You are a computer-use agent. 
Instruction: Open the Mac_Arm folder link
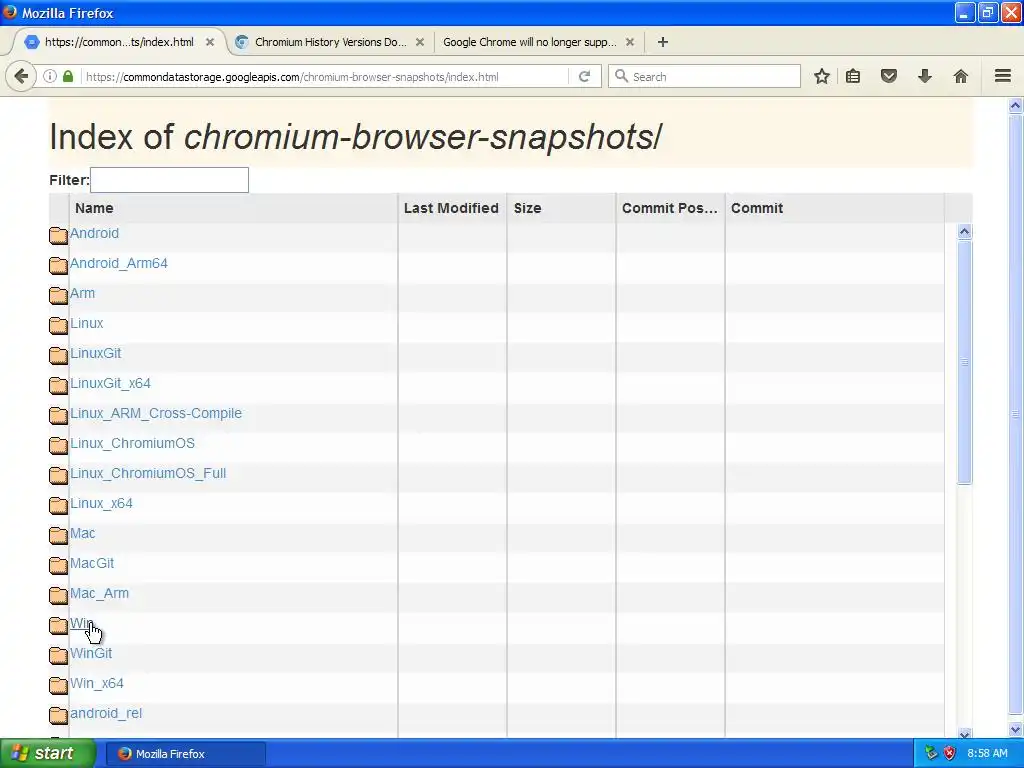pos(99,593)
